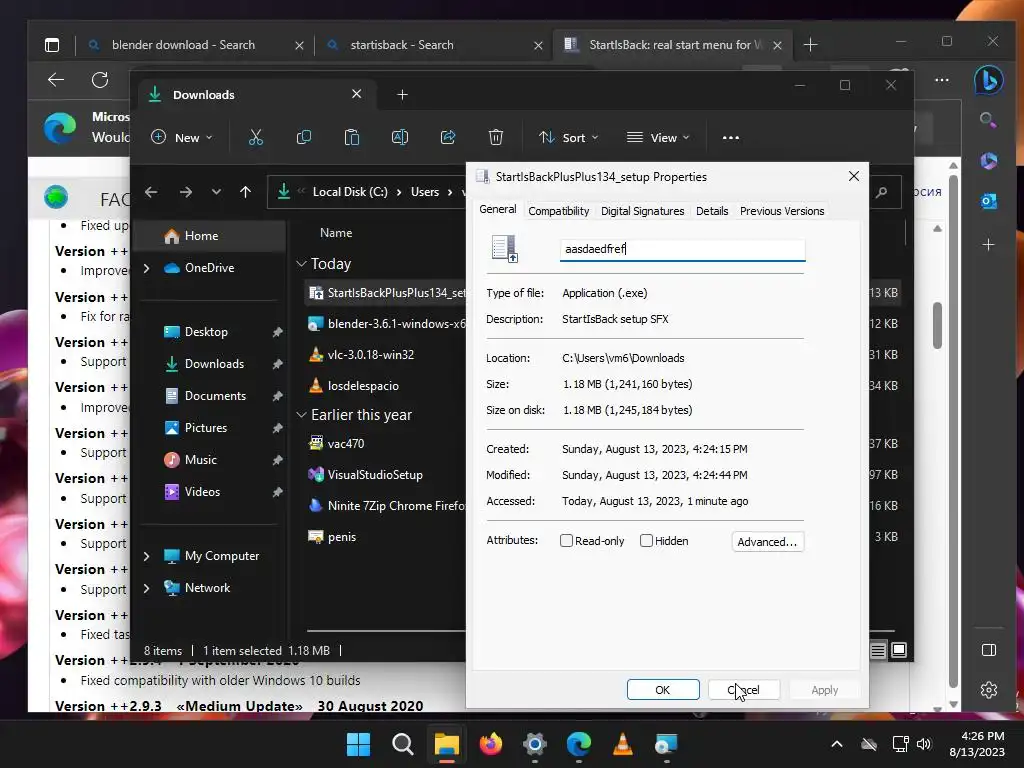Viewport: 1024px width, 768px height.
Task: Click the Rename icon in Explorer toolbar
Action: pyautogui.click(x=400, y=137)
